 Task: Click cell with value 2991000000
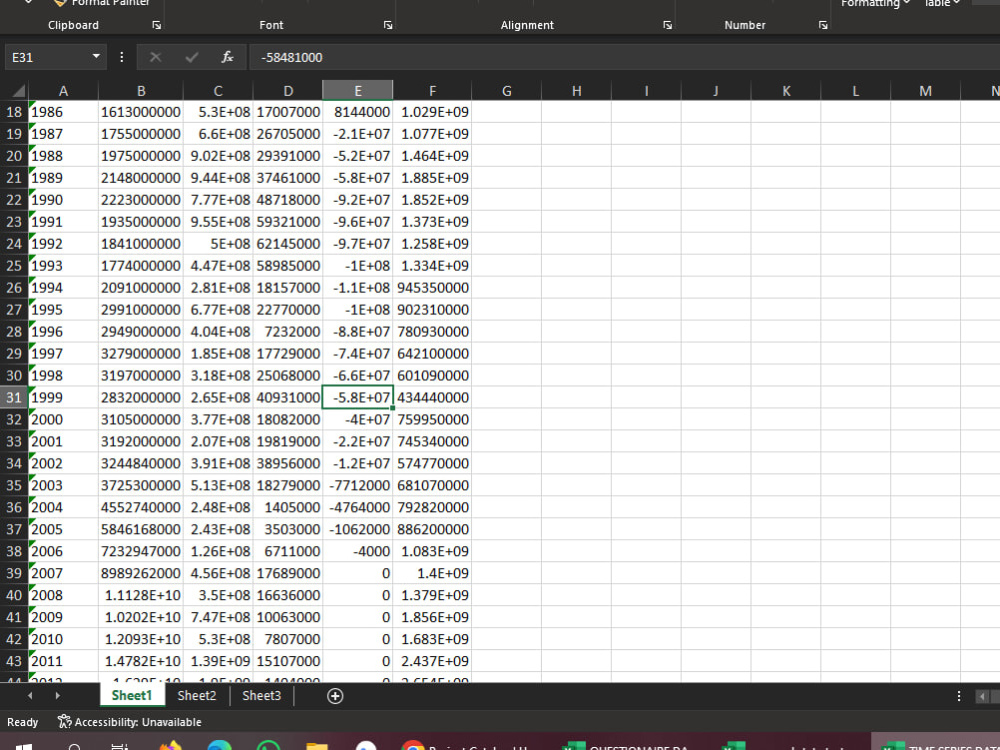click(x=141, y=309)
